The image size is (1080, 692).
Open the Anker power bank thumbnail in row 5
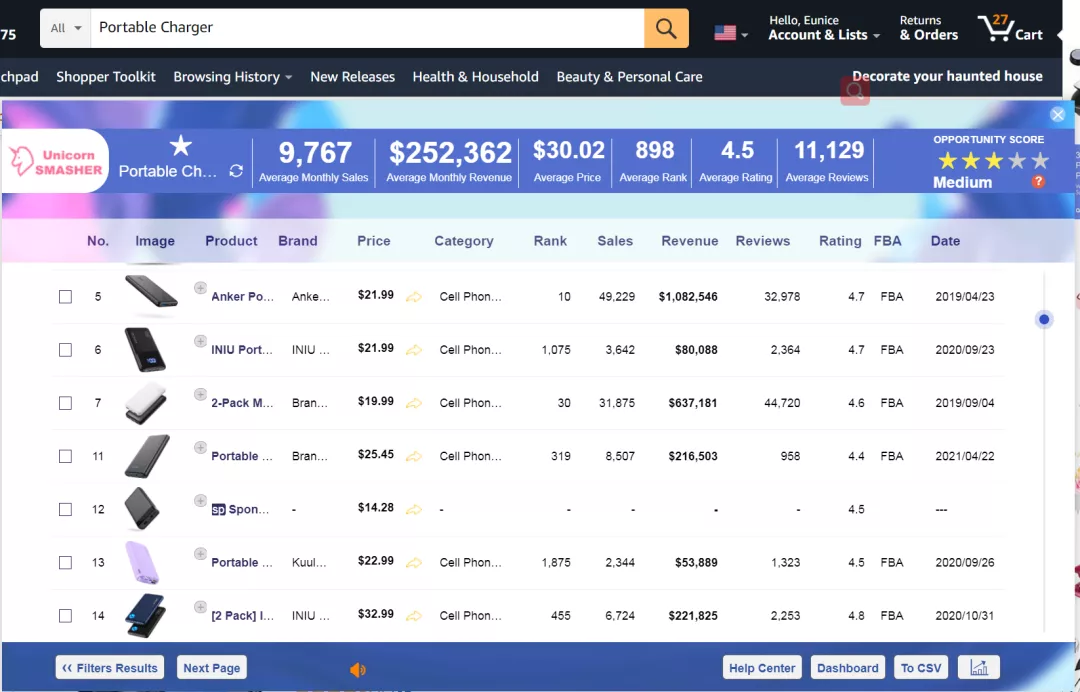tap(152, 294)
